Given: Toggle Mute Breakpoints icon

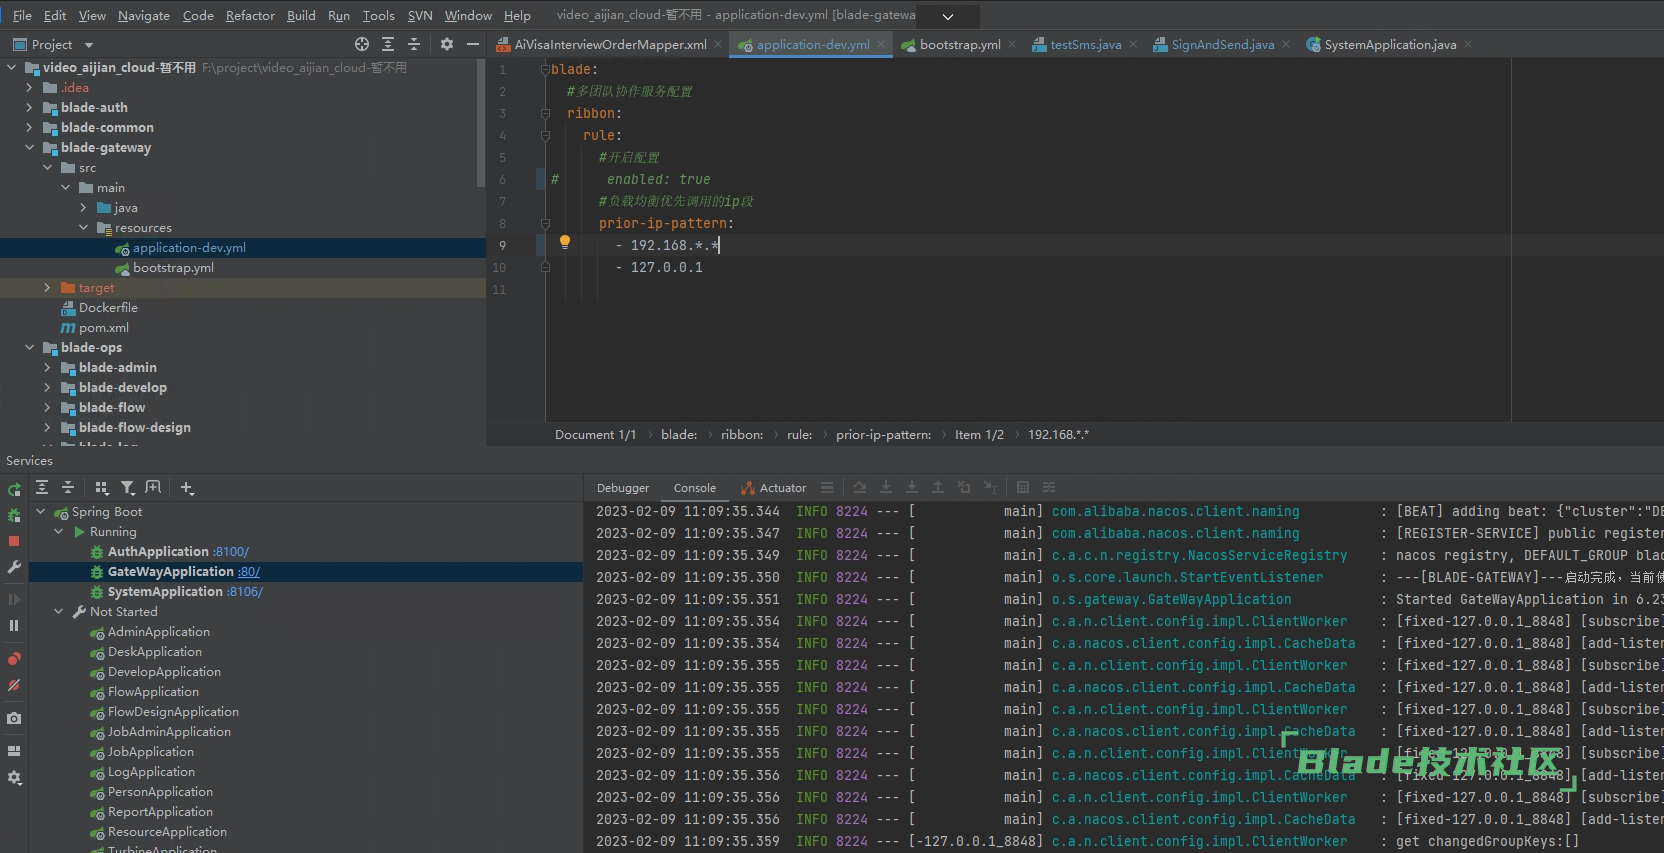Looking at the screenshot, I should click(x=14, y=685).
